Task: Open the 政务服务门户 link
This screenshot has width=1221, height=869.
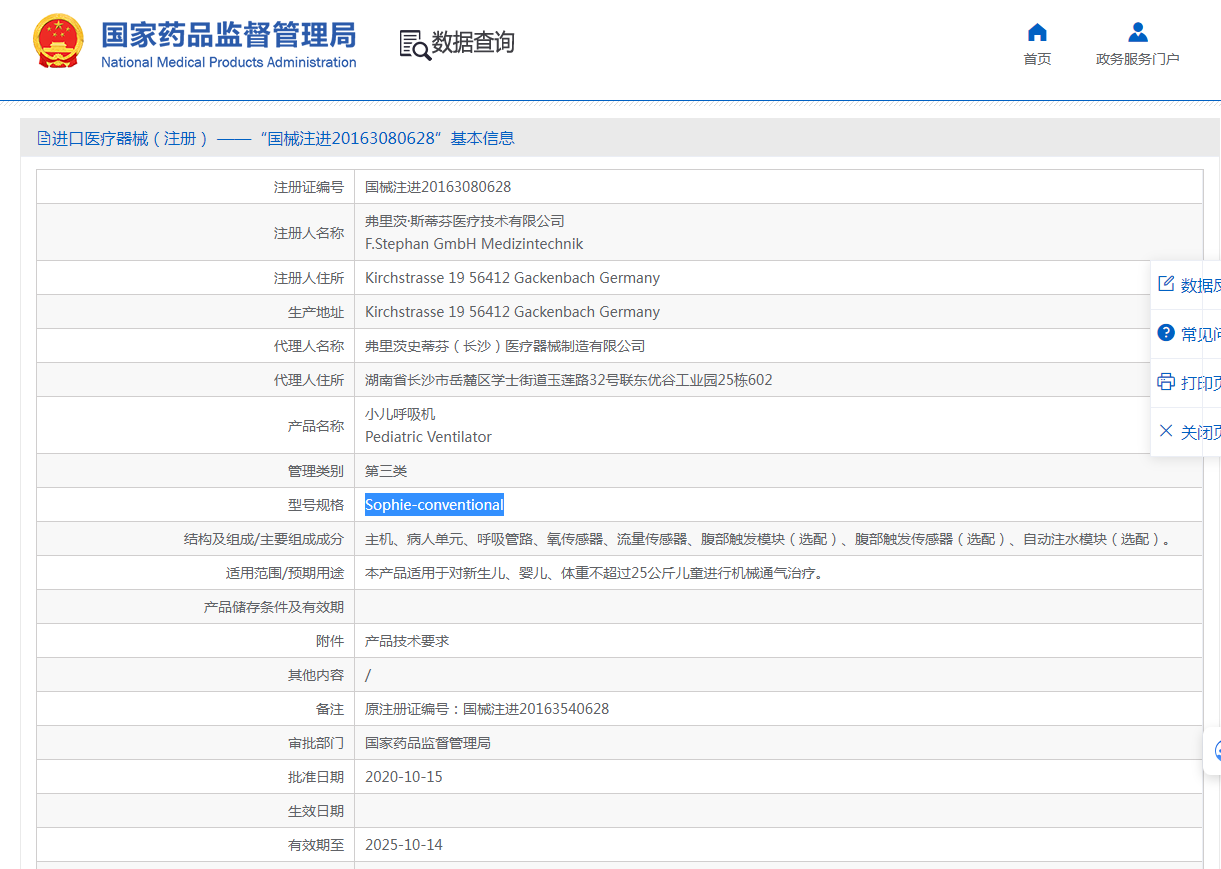Action: click(x=1137, y=59)
